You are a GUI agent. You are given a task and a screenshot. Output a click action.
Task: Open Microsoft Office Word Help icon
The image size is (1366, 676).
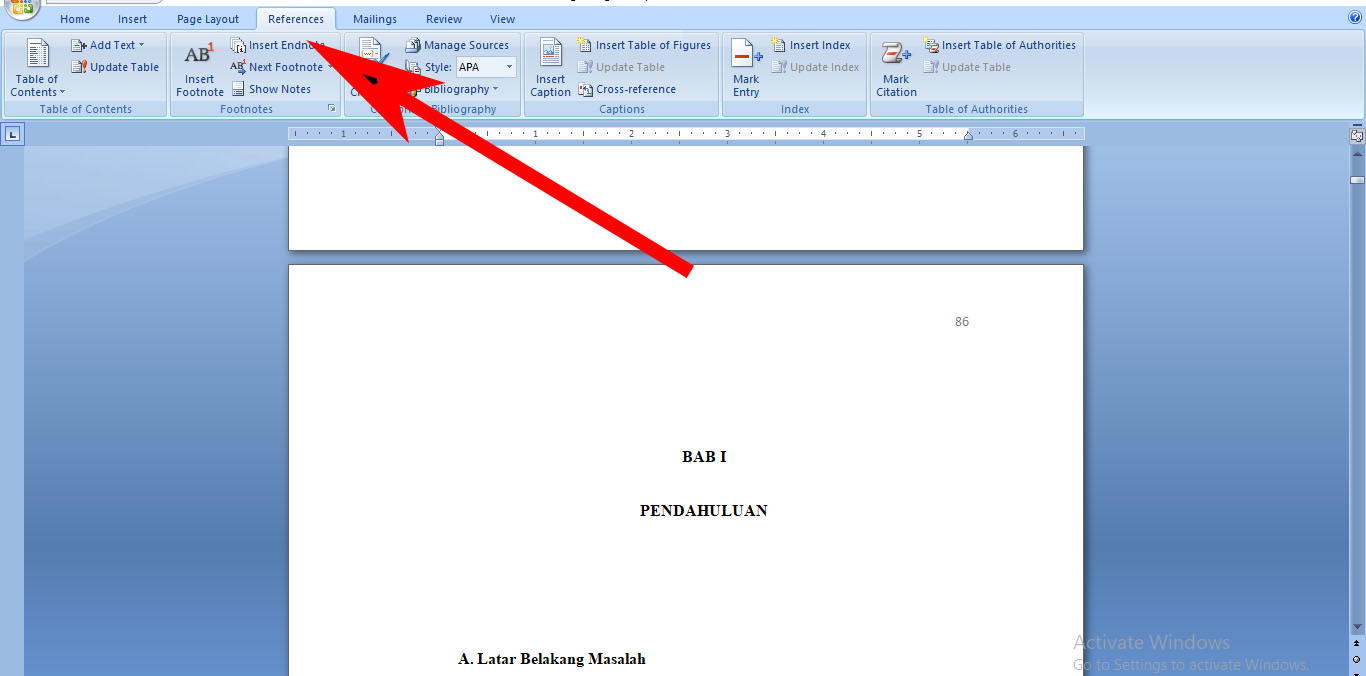[x=1355, y=17]
